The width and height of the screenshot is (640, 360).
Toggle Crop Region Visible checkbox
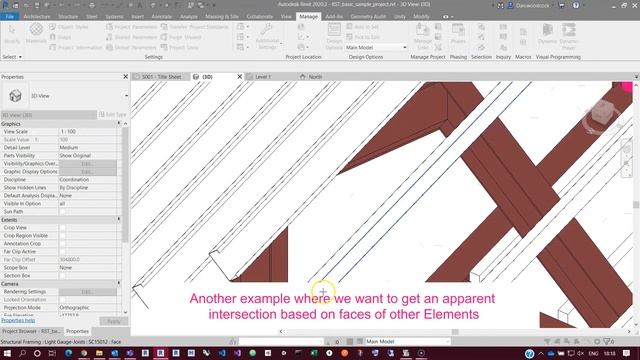click(62, 236)
